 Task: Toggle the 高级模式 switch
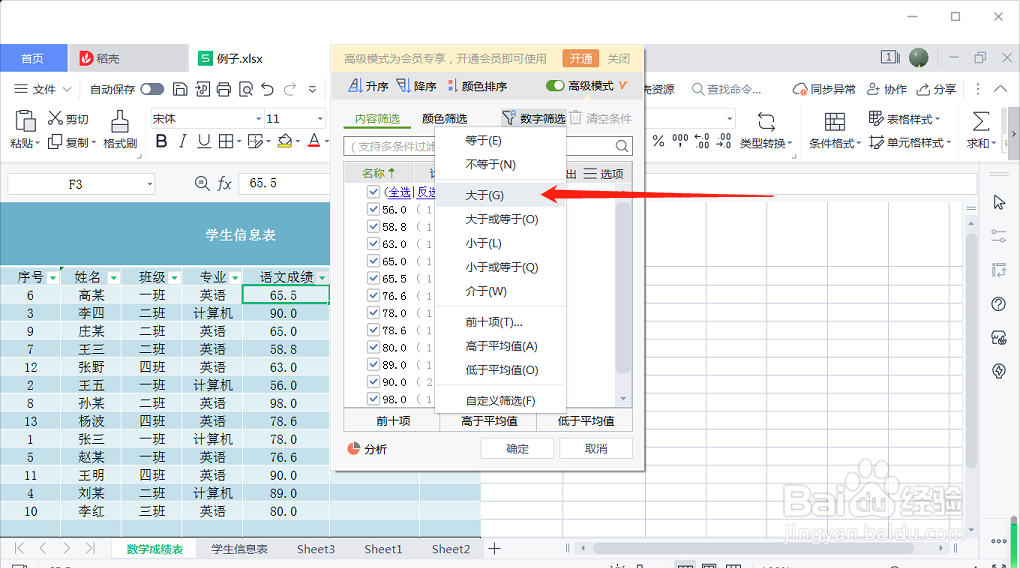pyautogui.click(x=555, y=86)
